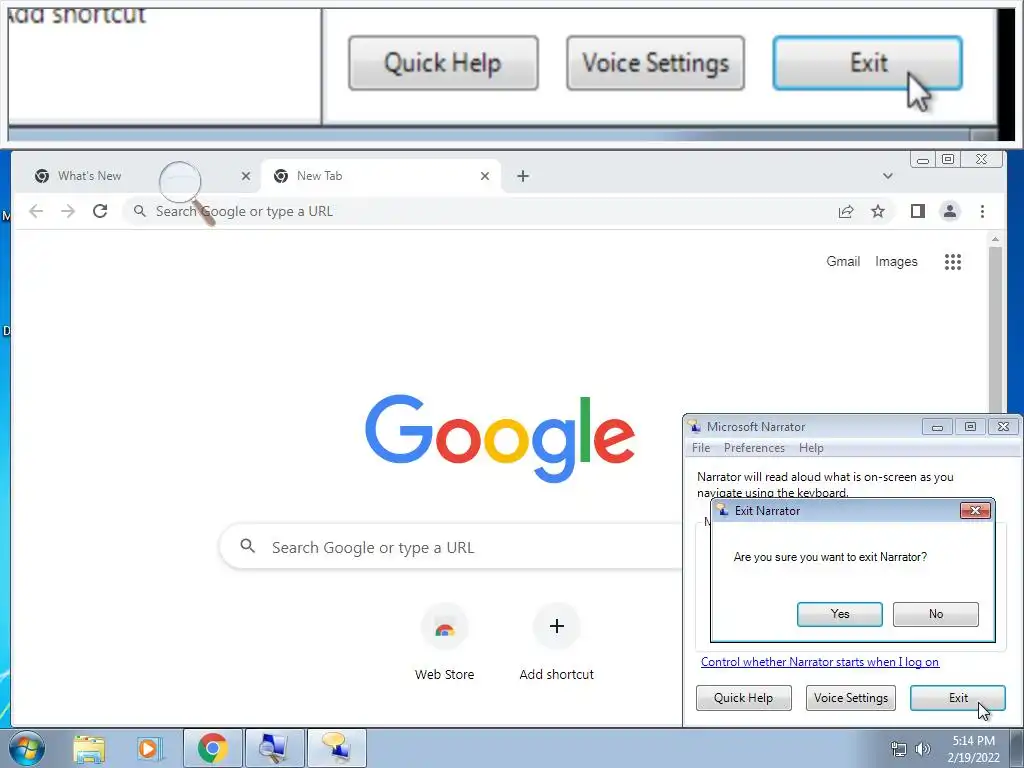This screenshot has width=1024, height=768.
Task: Go forward in Chrome
Action: tap(68, 211)
